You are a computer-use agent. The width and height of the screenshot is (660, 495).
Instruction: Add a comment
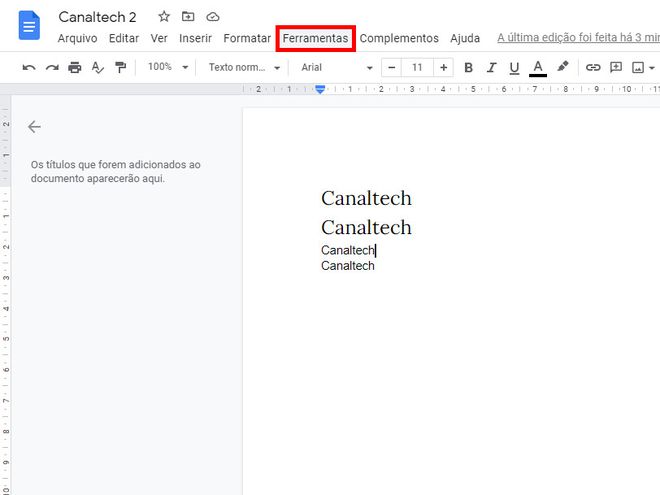coord(616,67)
